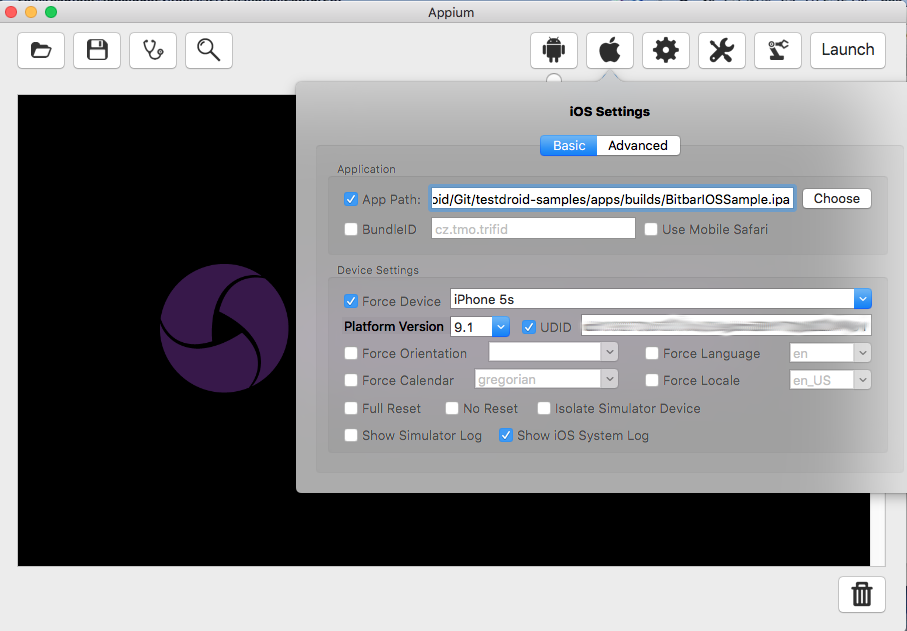The height and width of the screenshot is (631, 907).
Task: Click the Launch button
Action: pos(848,51)
